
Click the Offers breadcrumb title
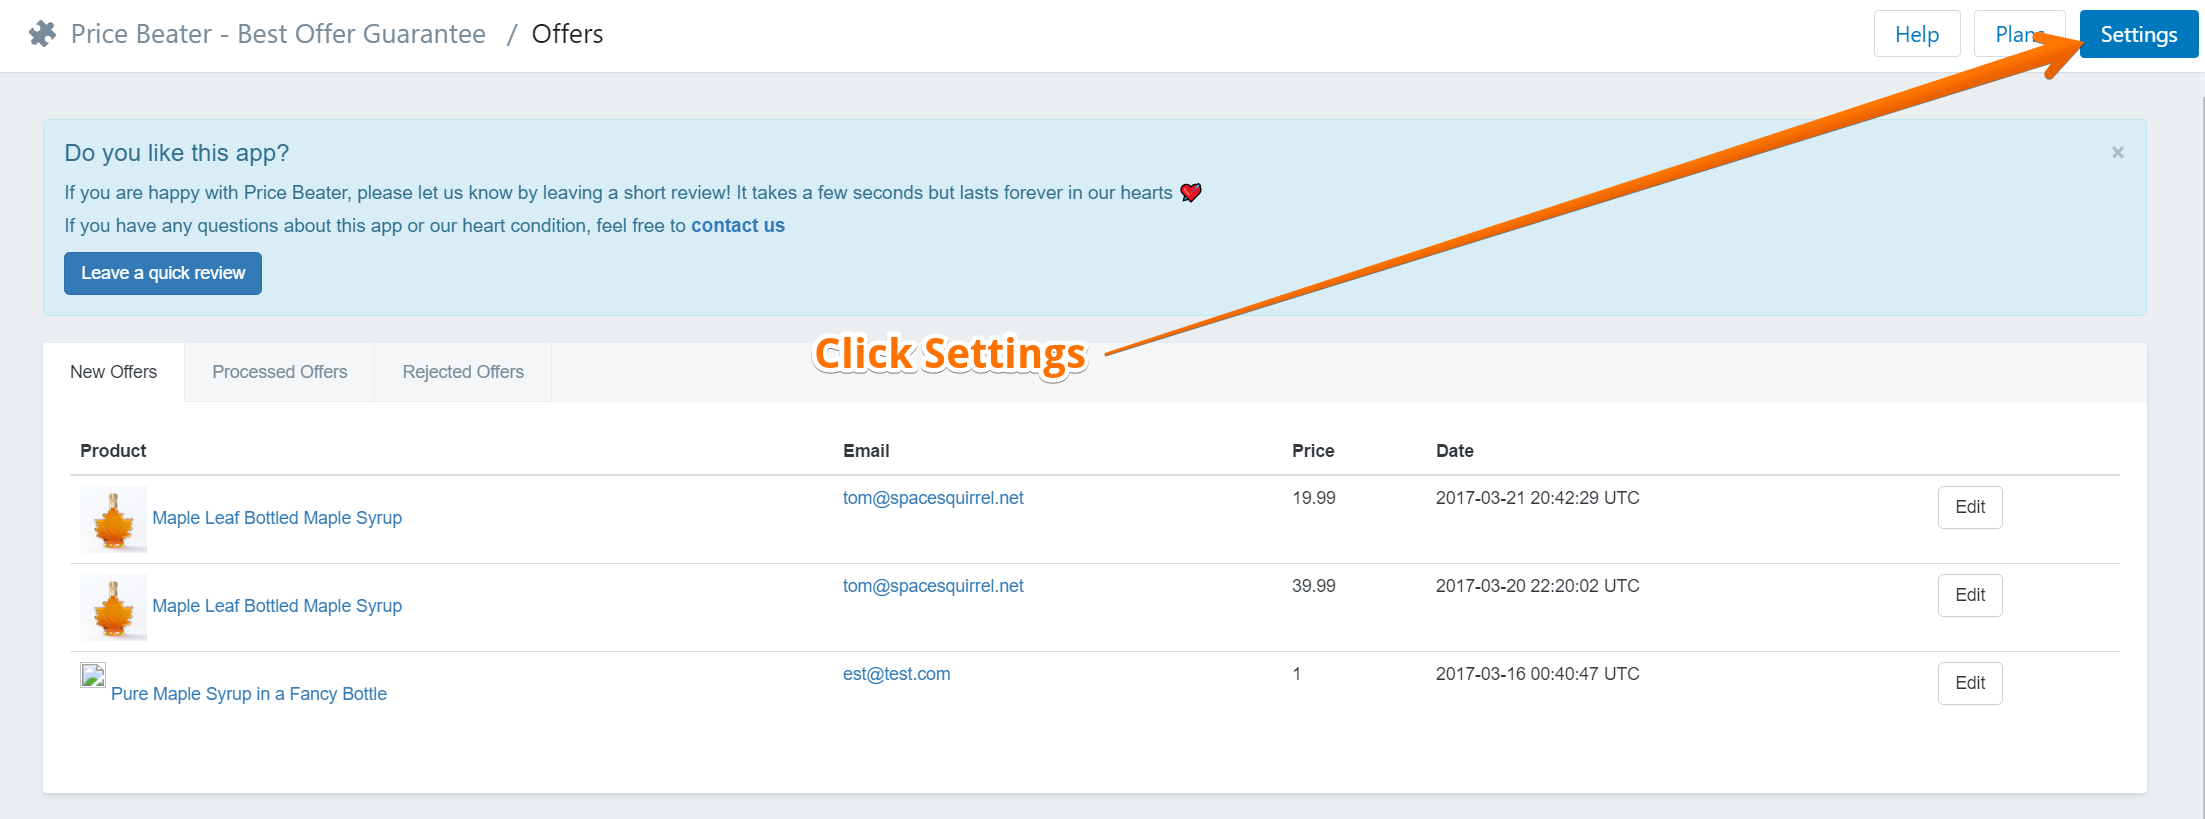point(567,34)
